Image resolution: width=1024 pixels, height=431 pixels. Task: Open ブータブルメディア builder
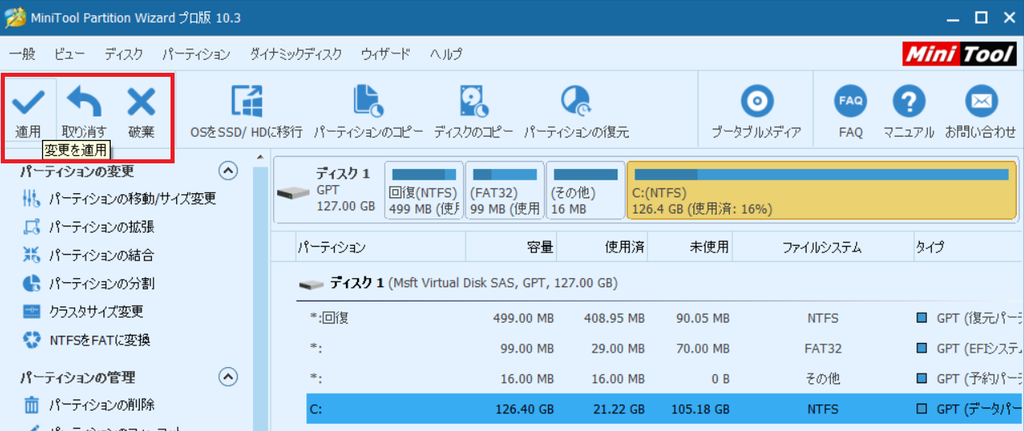pyautogui.click(x=756, y=112)
